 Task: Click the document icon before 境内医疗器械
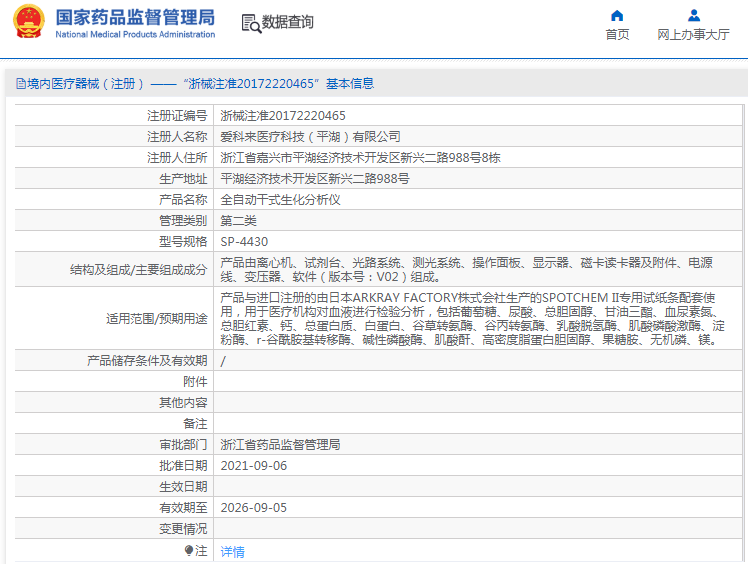pos(20,84)
